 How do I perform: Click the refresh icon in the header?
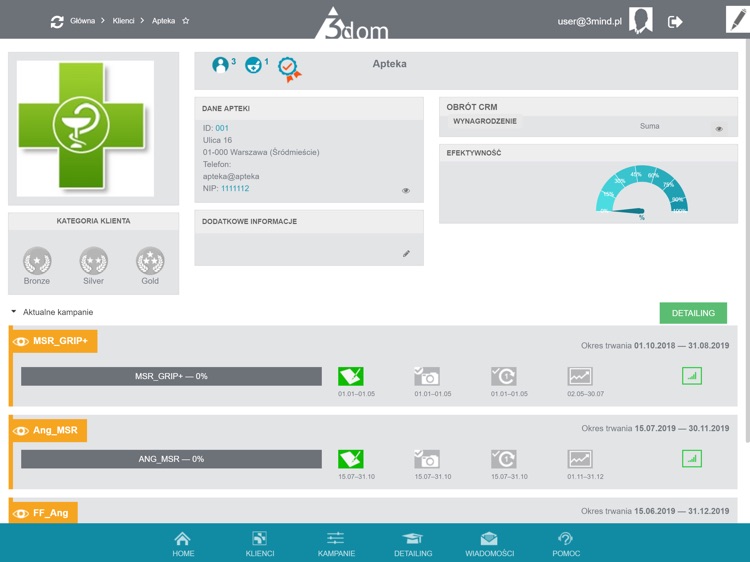click(57, 22)
